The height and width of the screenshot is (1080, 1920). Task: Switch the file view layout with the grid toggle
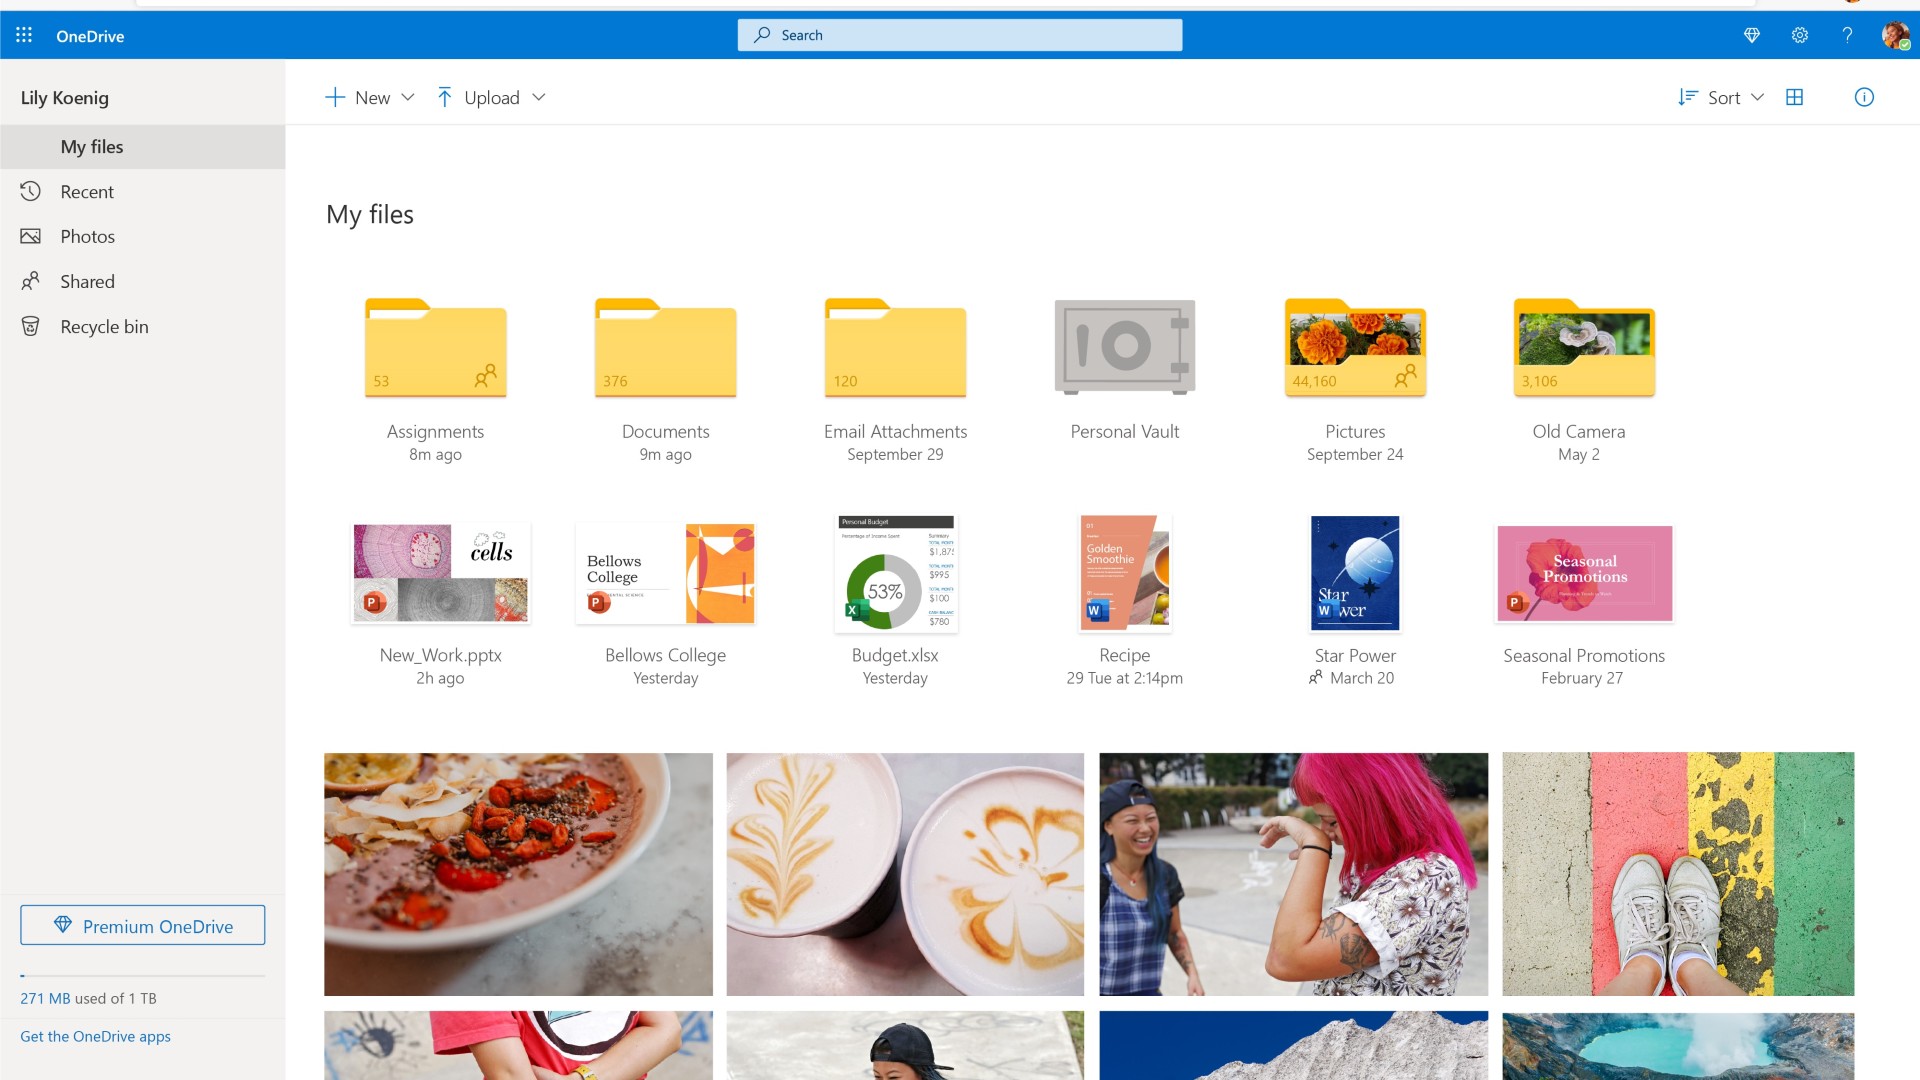pos(1795,97)
